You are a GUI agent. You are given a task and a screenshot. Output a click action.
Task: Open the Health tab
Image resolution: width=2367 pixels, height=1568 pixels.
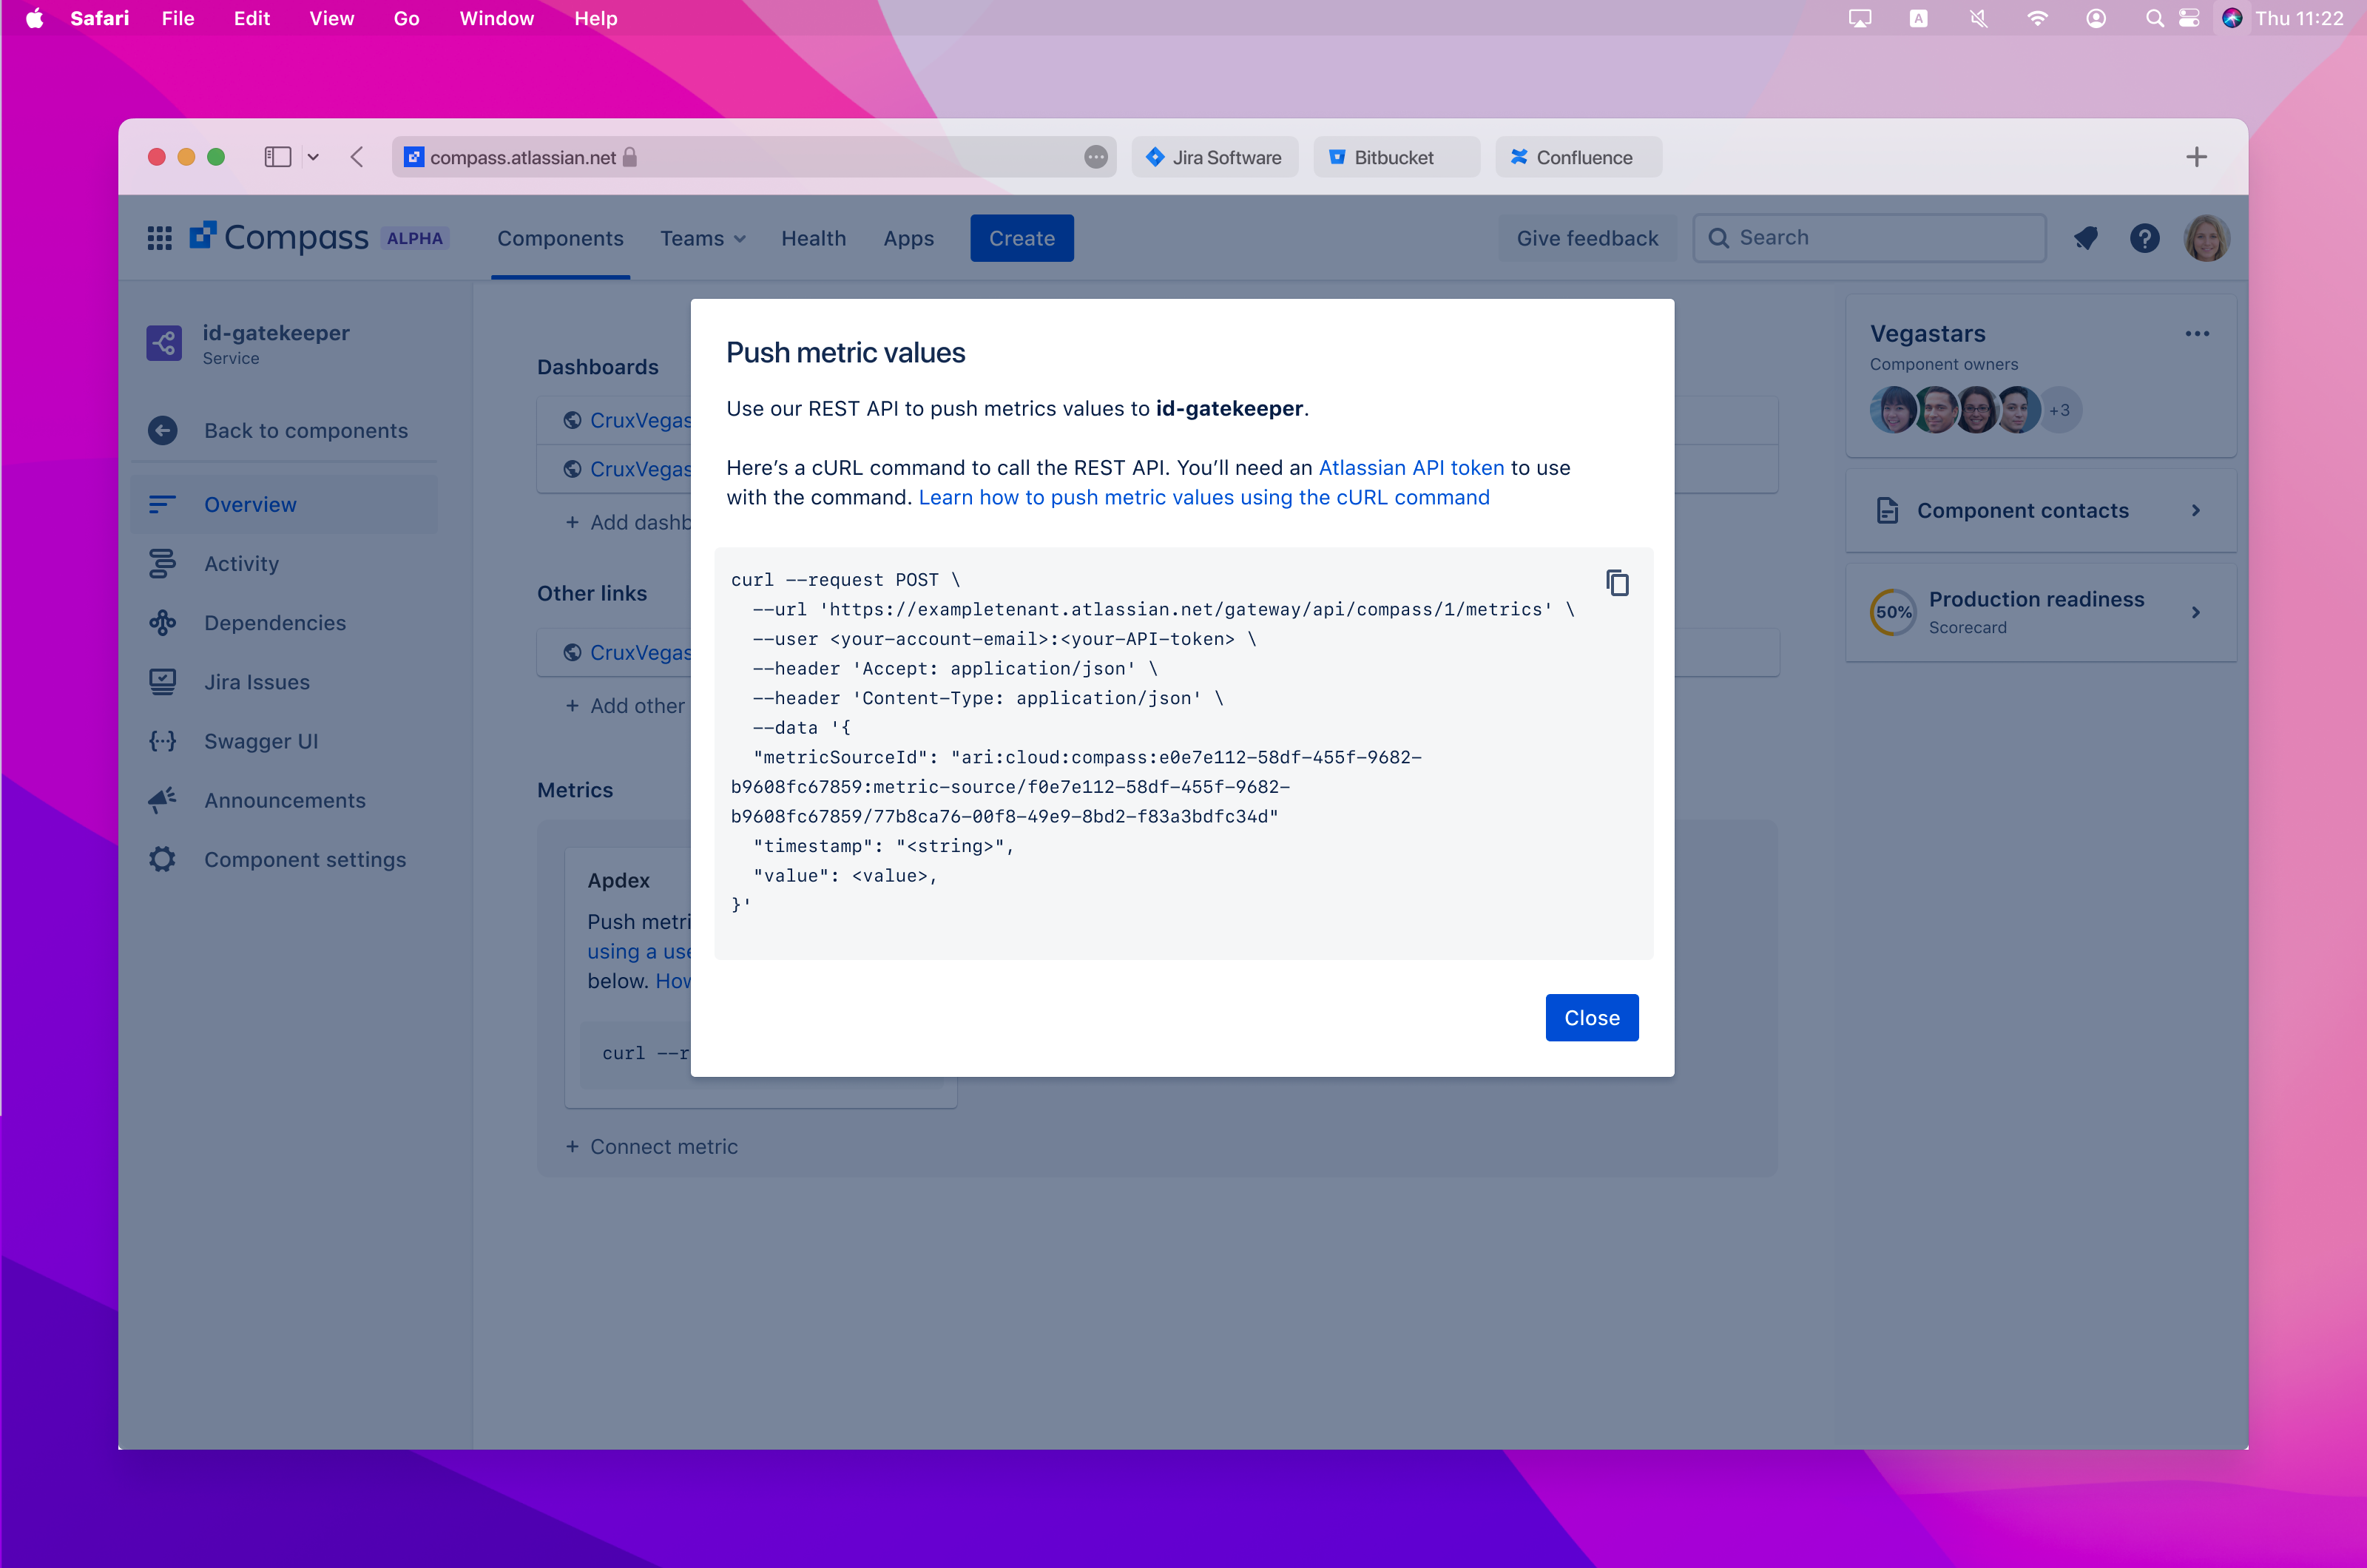pos(813,238)
